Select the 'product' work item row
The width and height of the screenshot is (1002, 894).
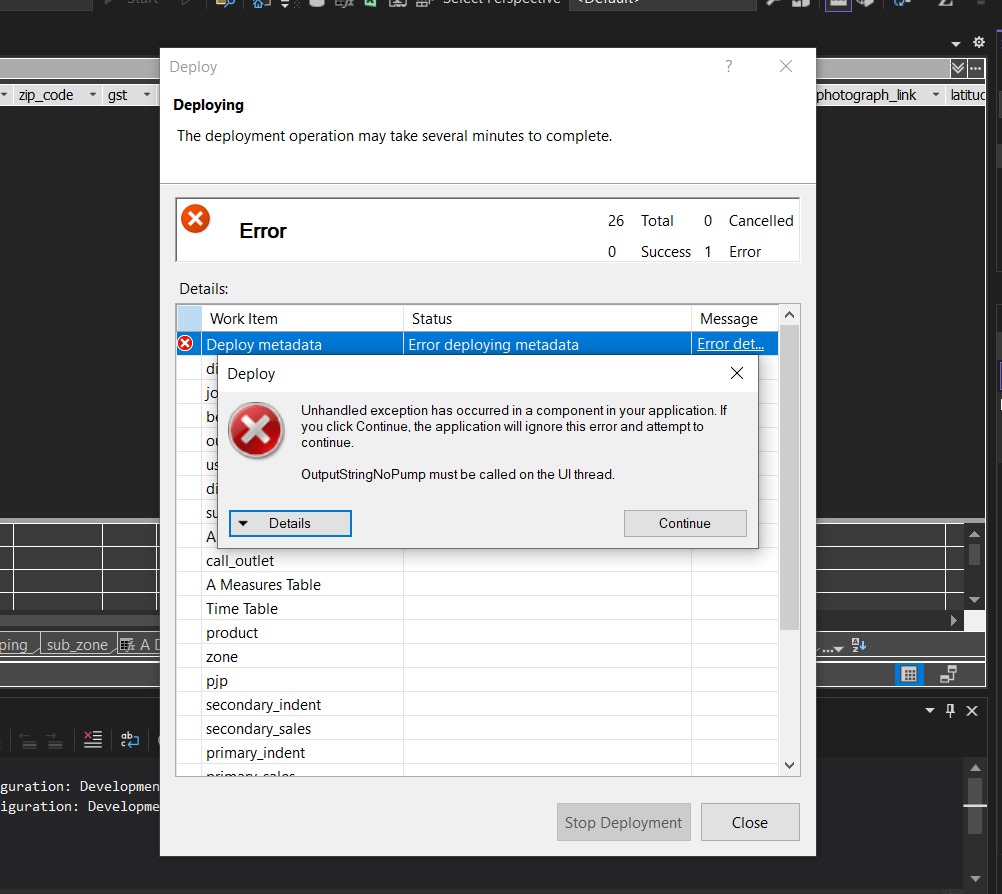[477, 633]
